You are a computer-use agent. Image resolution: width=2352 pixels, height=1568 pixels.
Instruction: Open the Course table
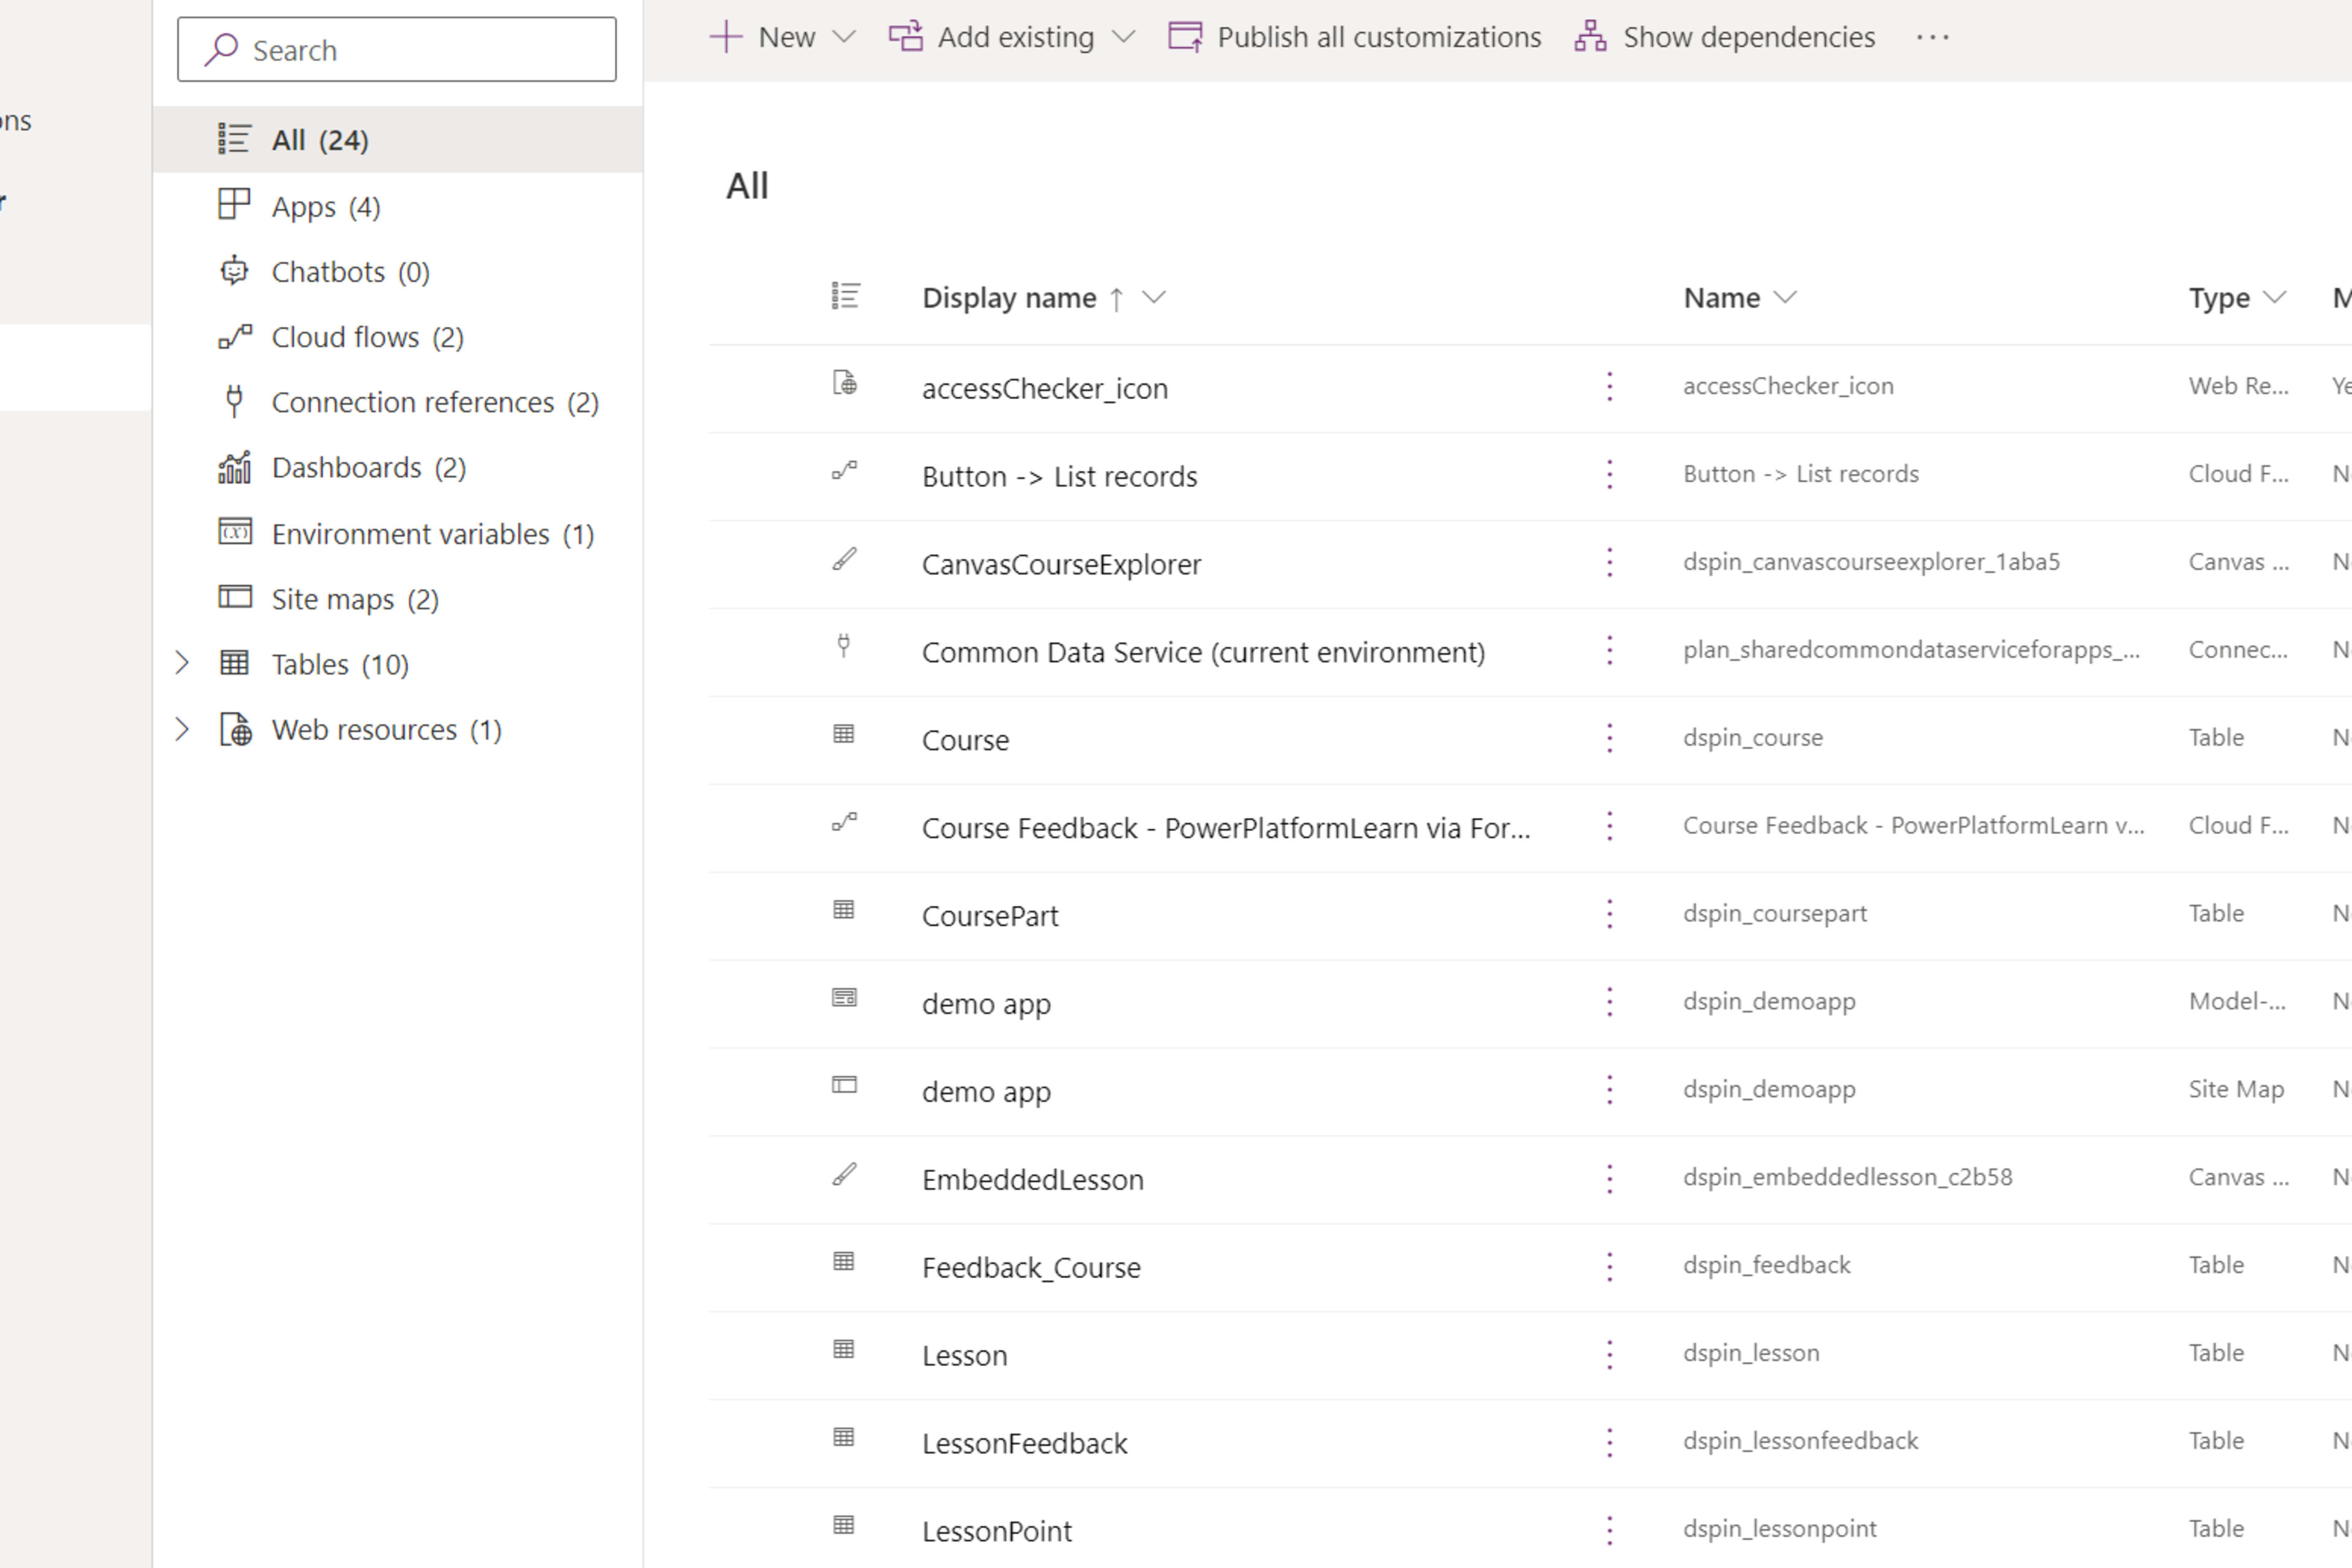pyautogui.click(x=966, y=740)
